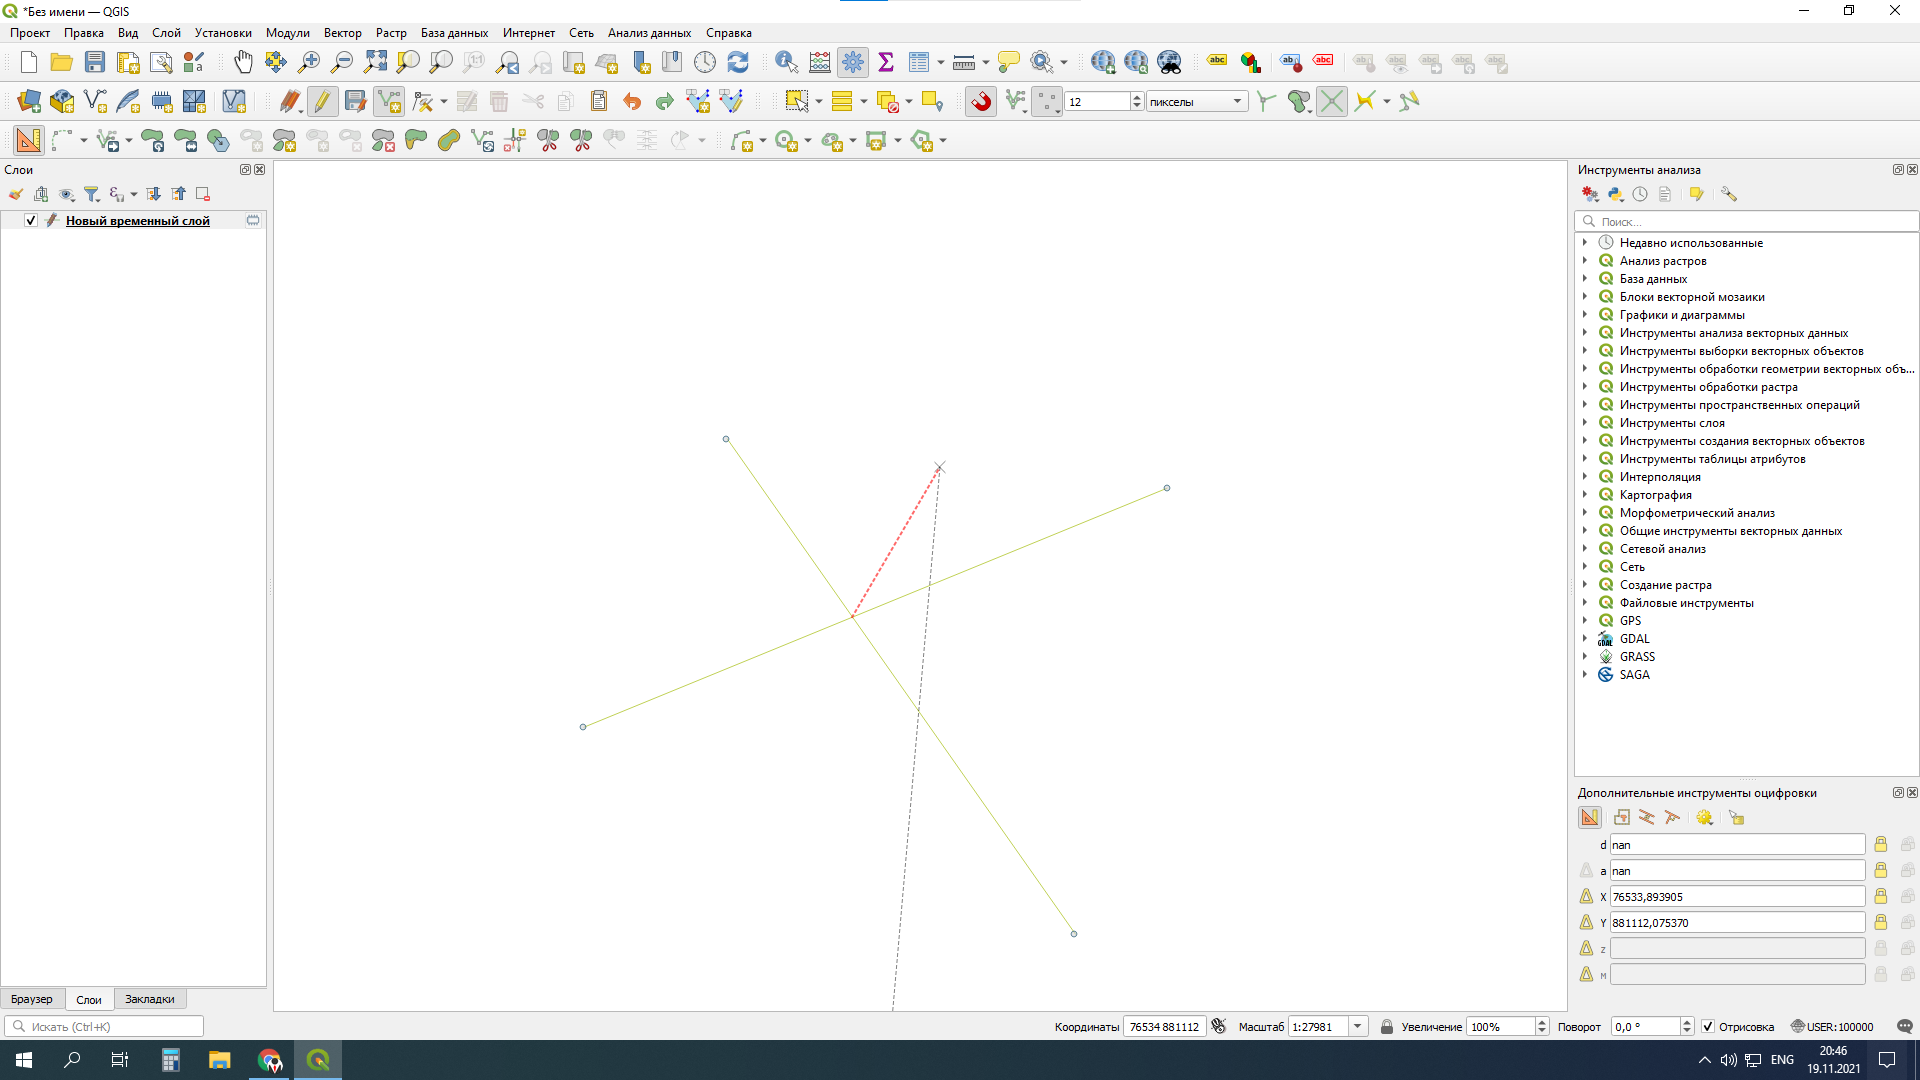Click the Save Layer Edits icon

coord(354,101)
